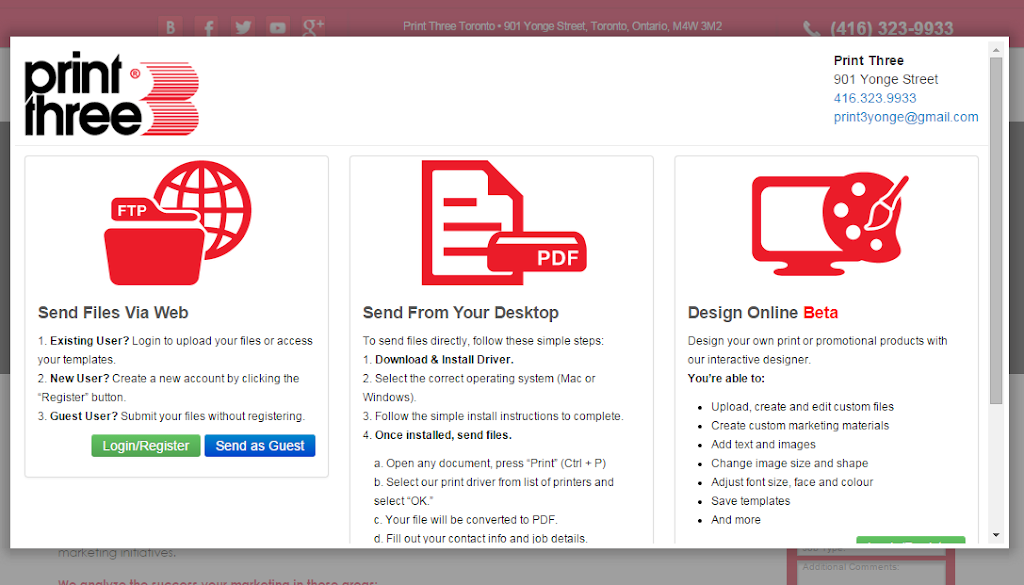Click the monitor and palette design icon
This screenshot has width=1024, height=585.
coord(829,224)
